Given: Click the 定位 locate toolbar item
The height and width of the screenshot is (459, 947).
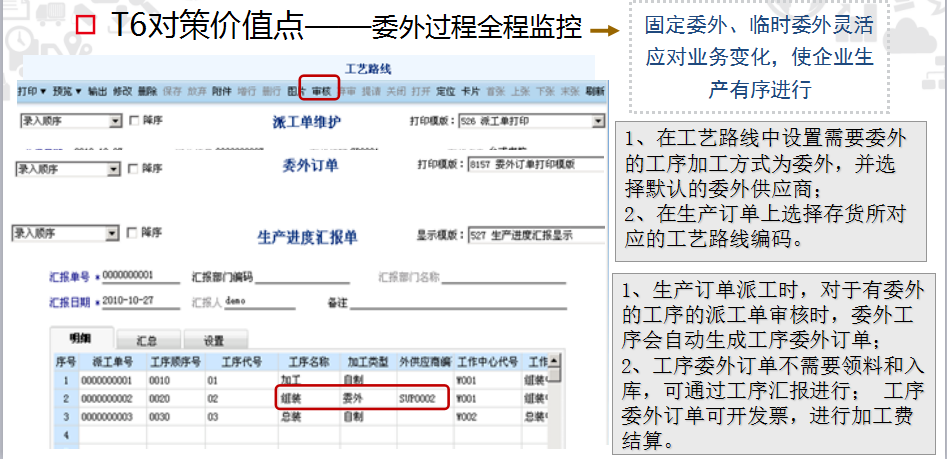Looking at the screenshot, I should coord(446,92).
